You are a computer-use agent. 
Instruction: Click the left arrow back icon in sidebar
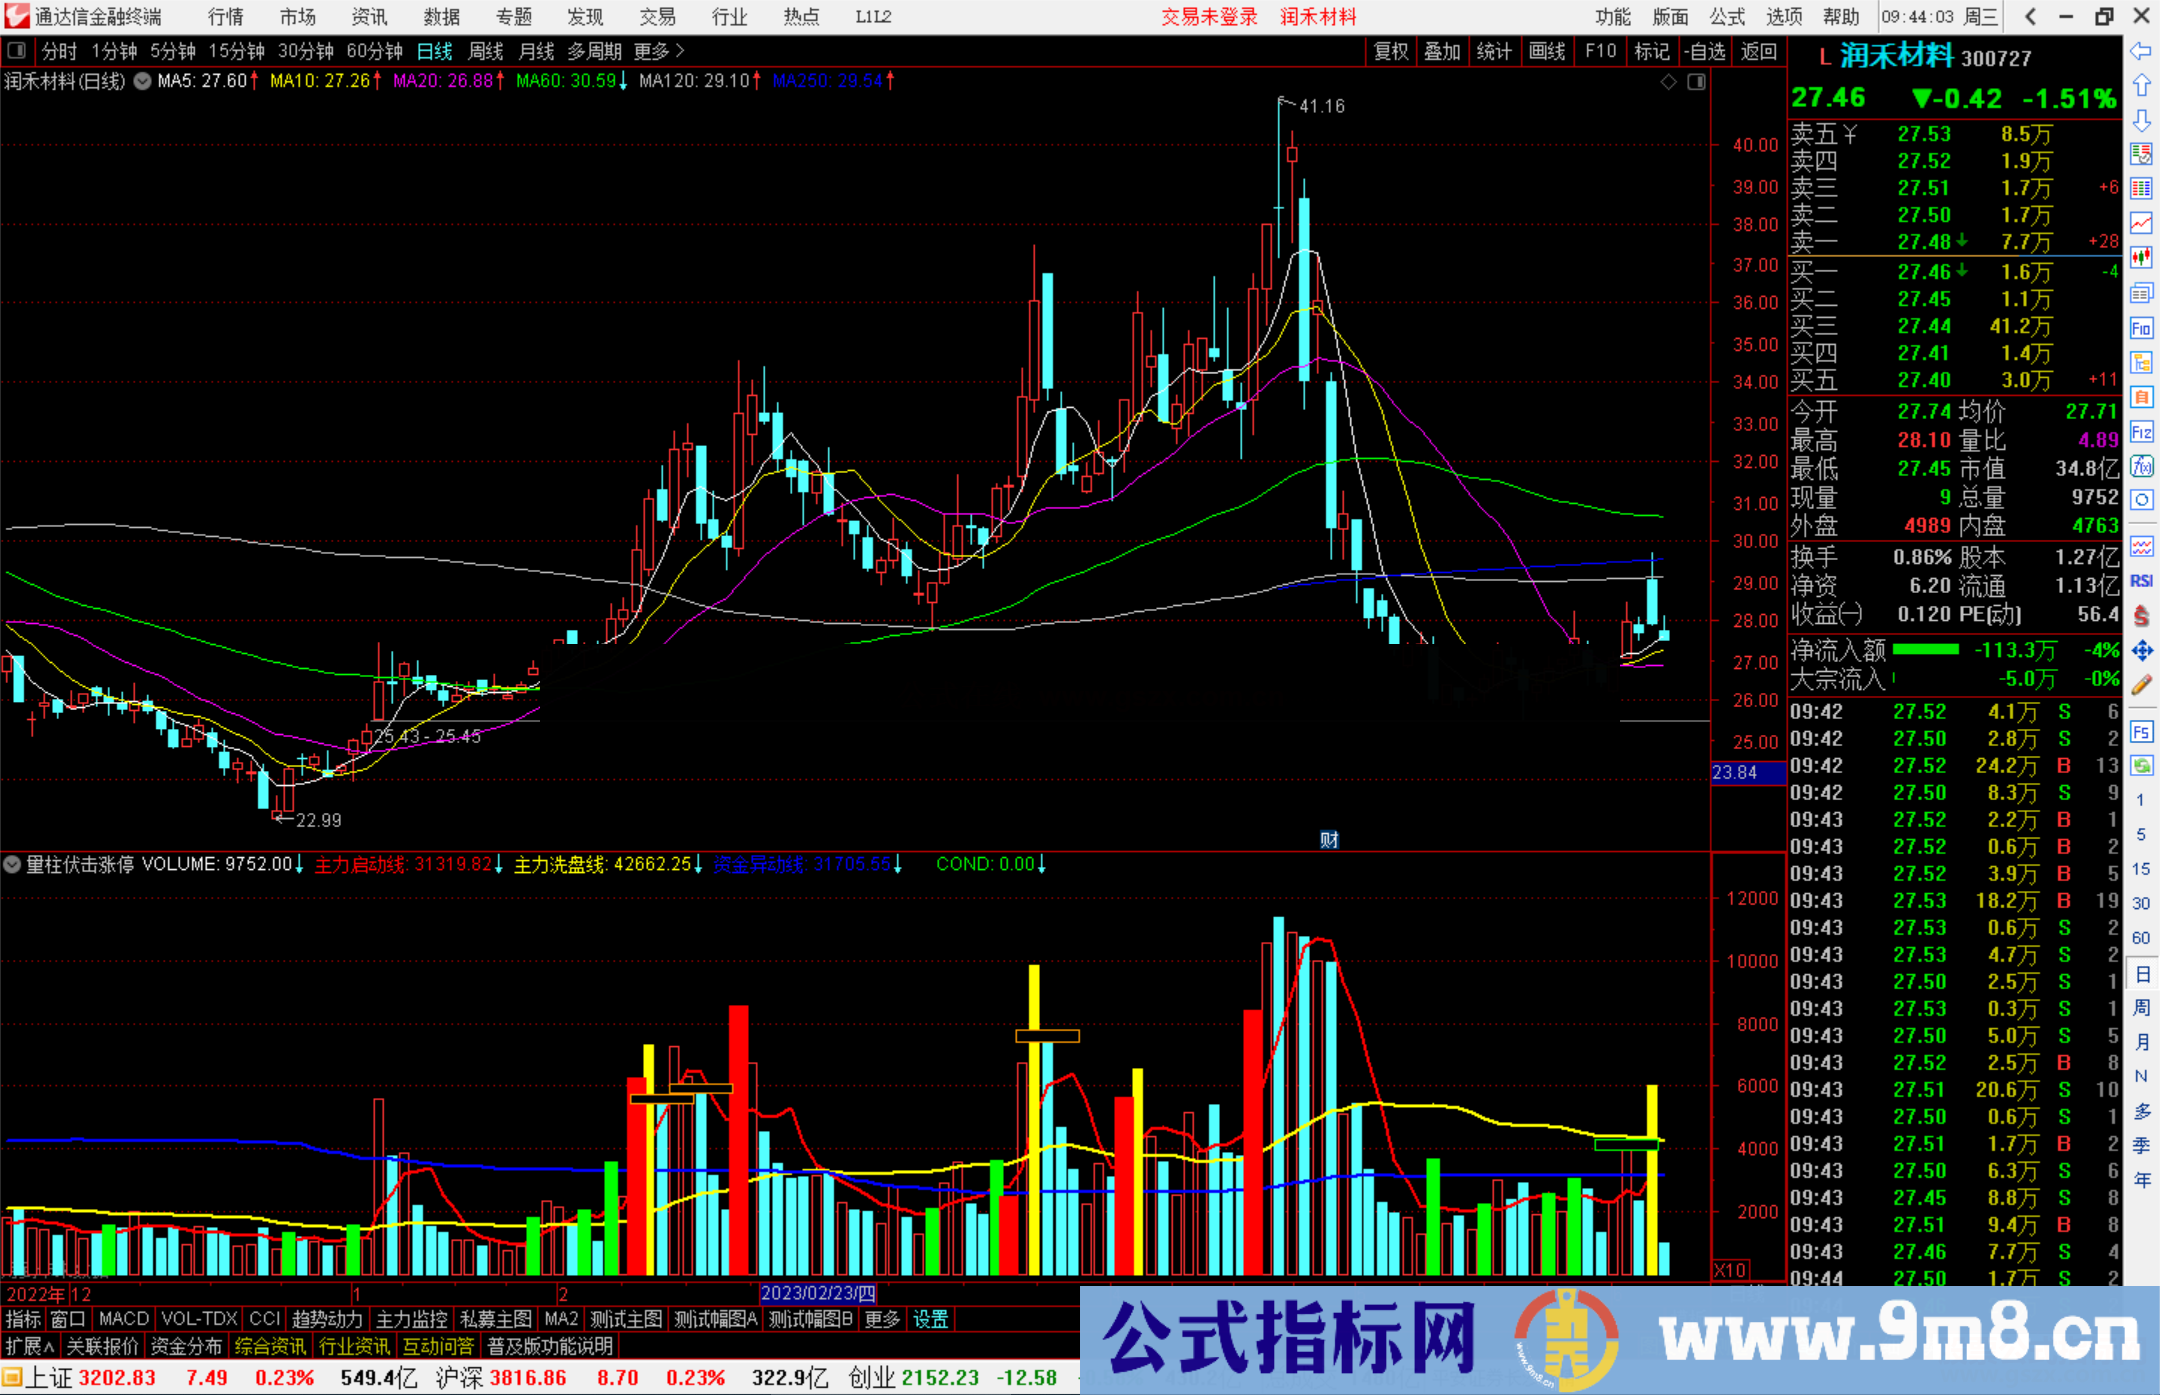tap(2141, 51)
